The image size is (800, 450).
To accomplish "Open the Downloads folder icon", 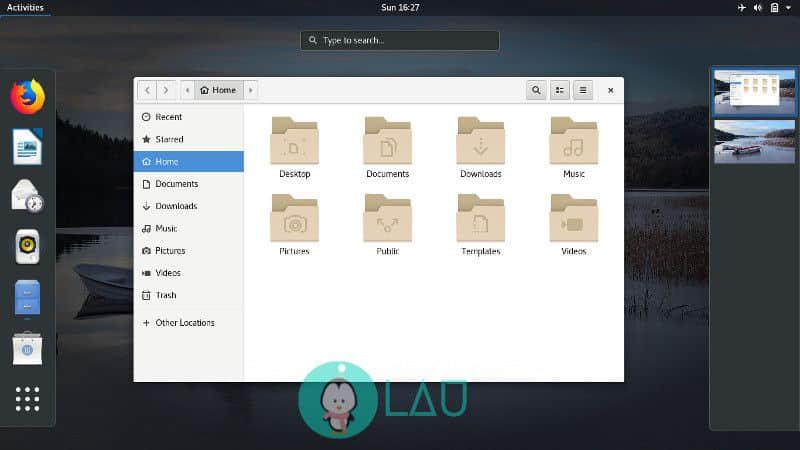I will click(480, 142).
